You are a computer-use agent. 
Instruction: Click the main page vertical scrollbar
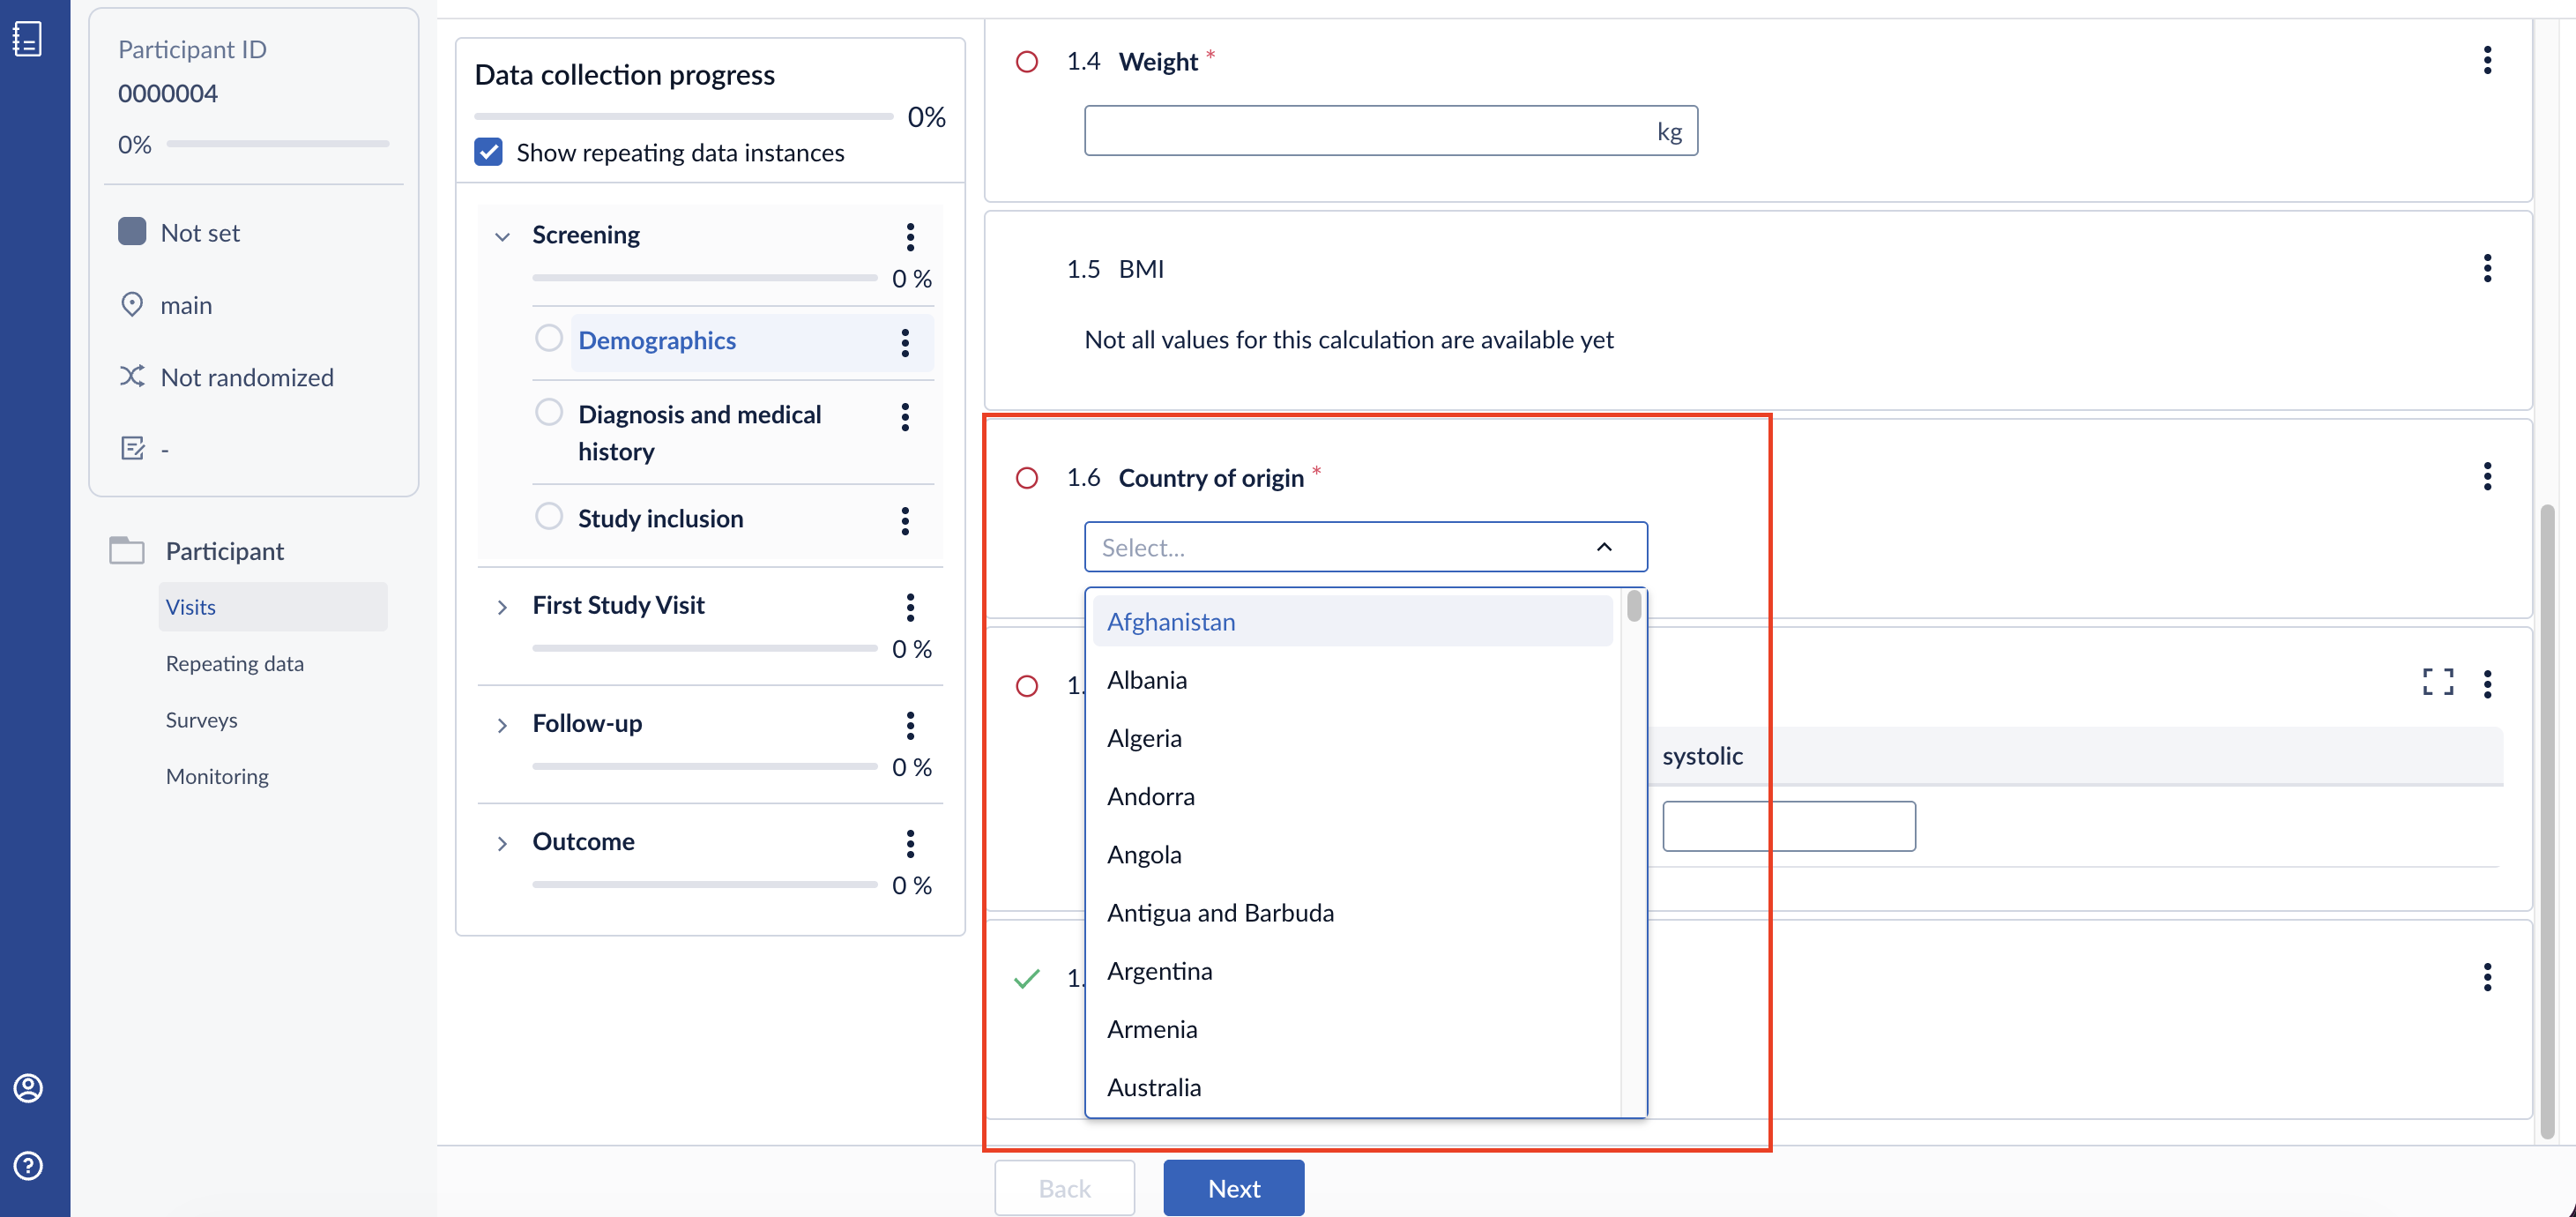pyautogui.click(x=2547, y=820)
